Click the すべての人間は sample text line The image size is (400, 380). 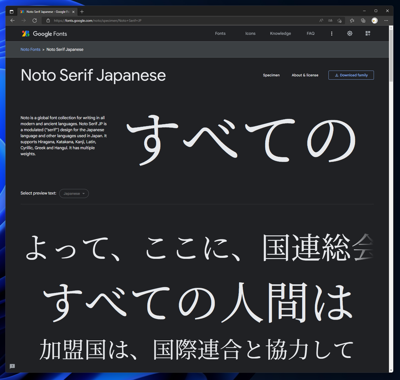[198, 303]
